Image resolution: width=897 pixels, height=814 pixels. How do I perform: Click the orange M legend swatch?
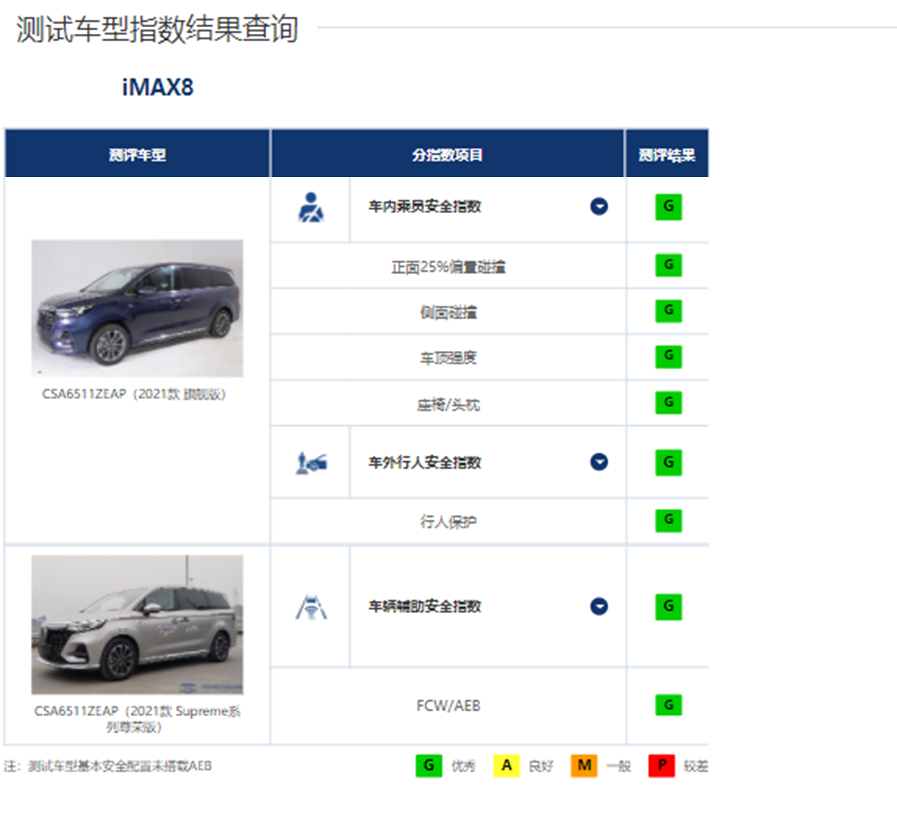584,765
